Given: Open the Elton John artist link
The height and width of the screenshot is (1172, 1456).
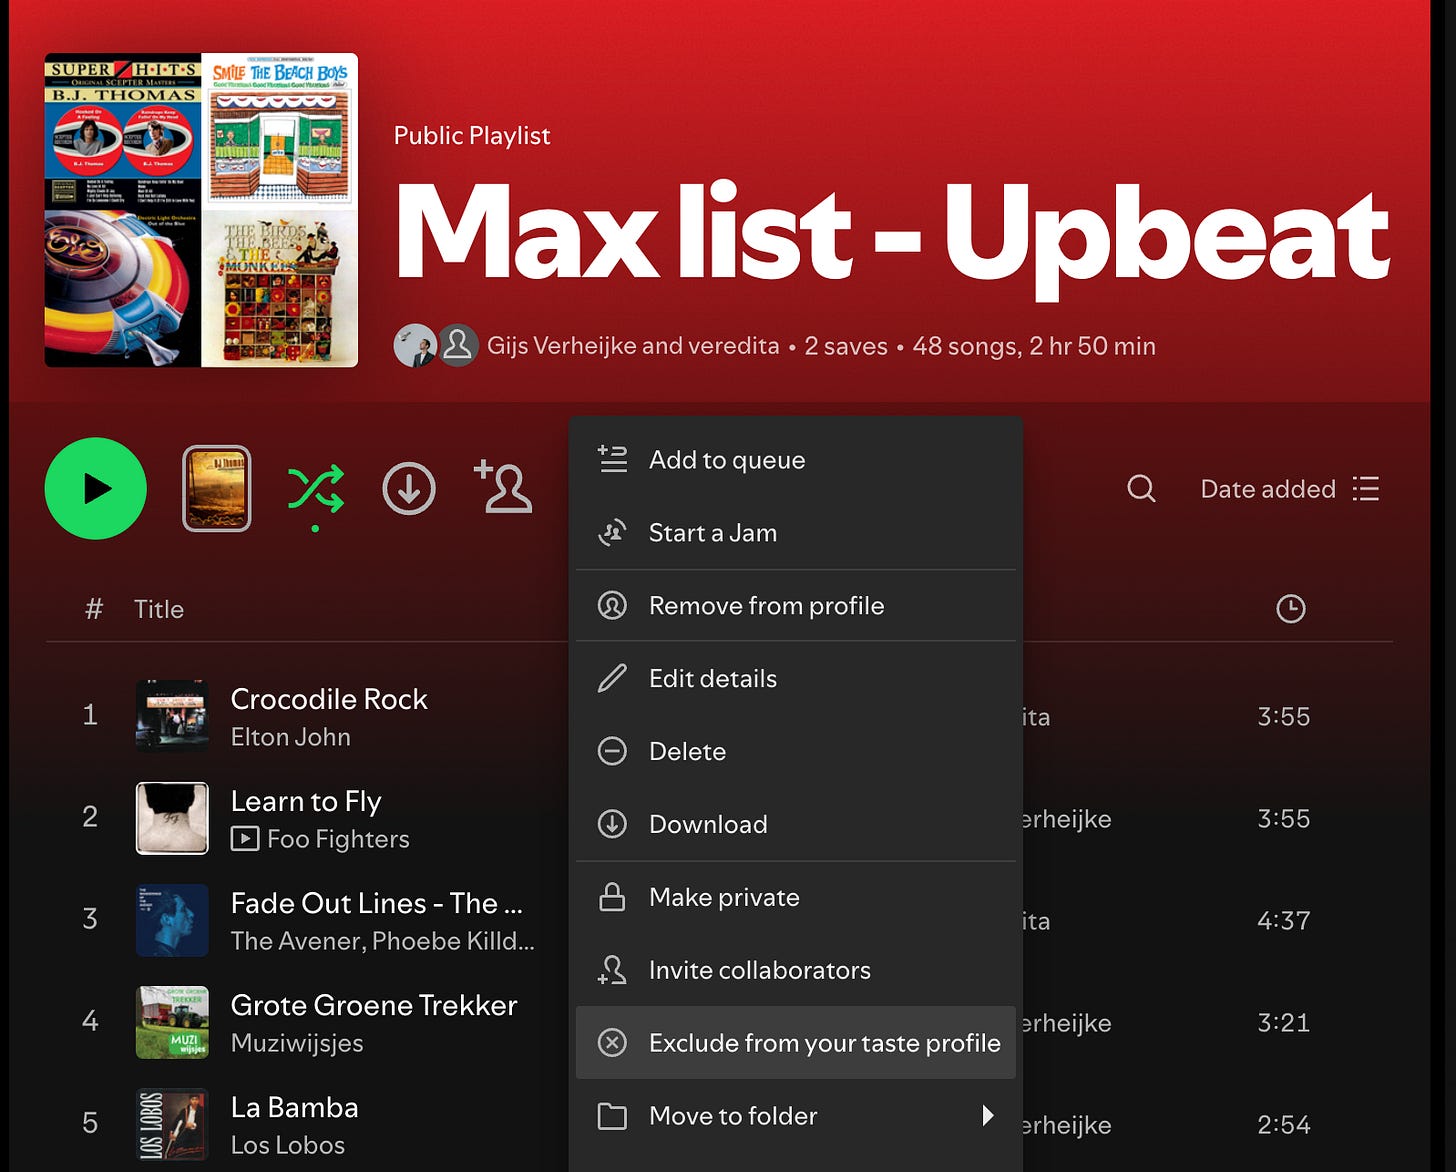Looking at the screenshot, I should pos(291,737).
